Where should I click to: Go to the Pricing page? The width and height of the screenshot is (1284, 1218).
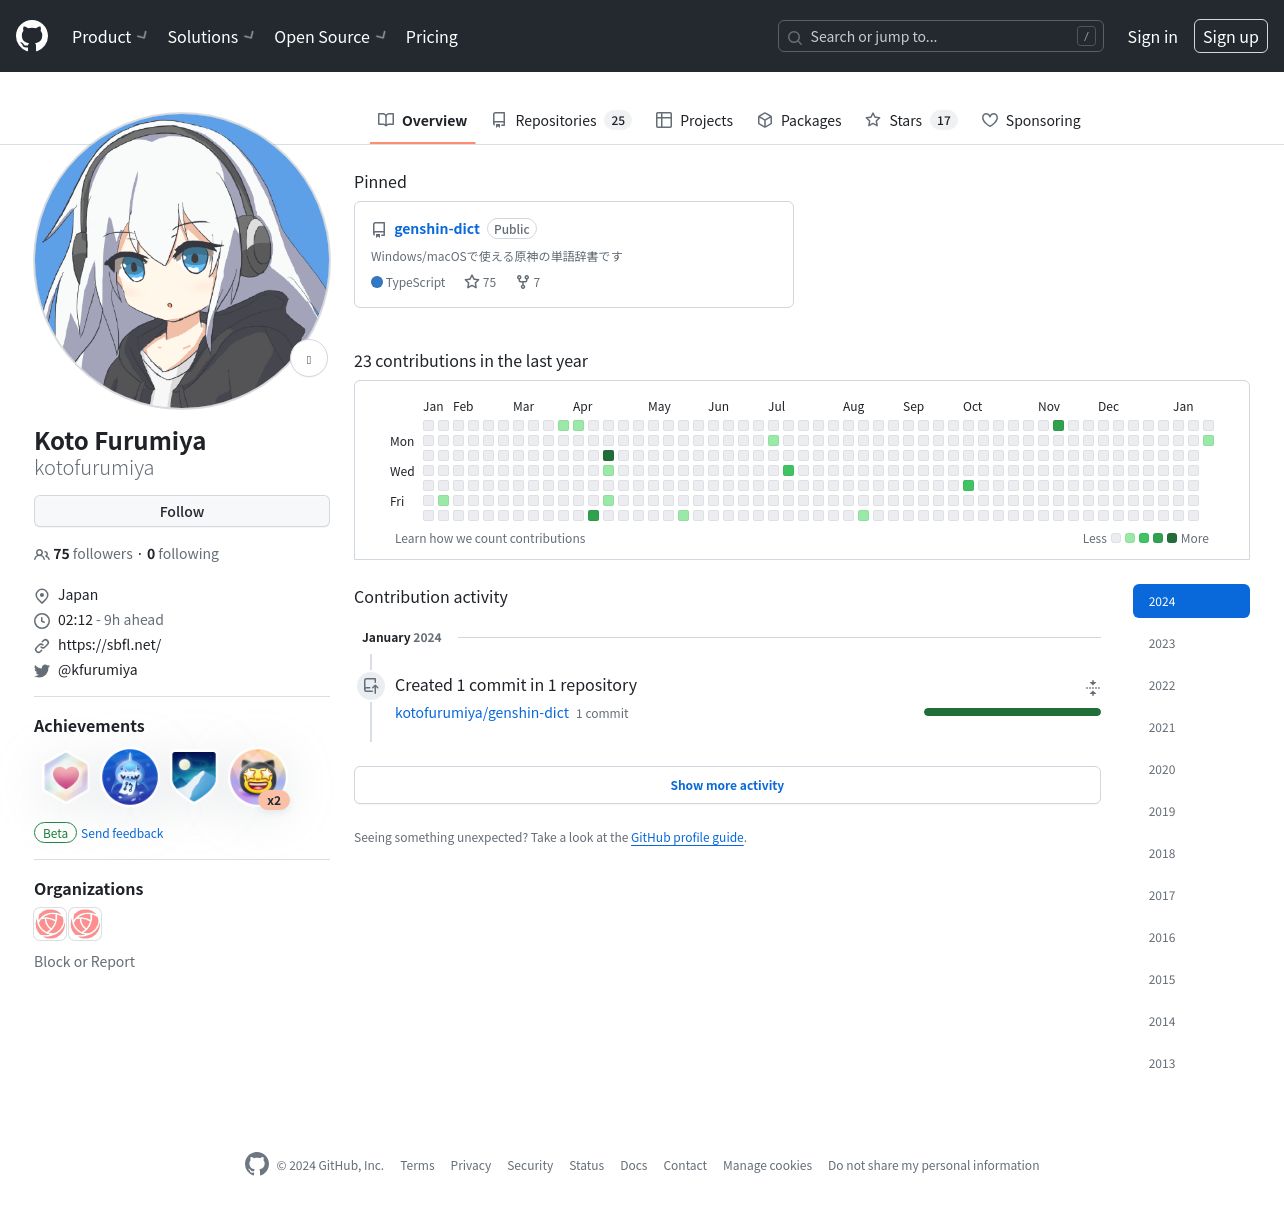(432, 37)
